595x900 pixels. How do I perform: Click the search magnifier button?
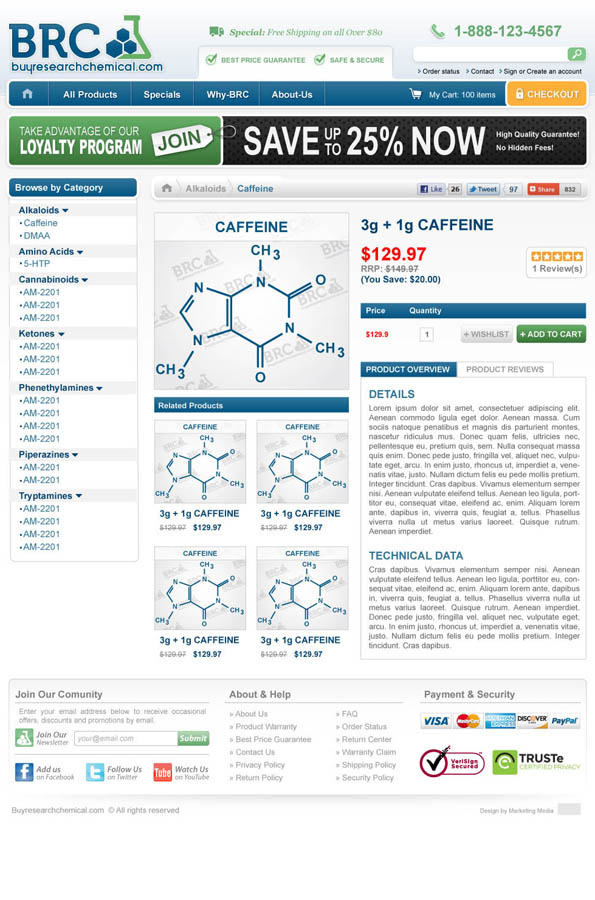(x=576, y=54)
